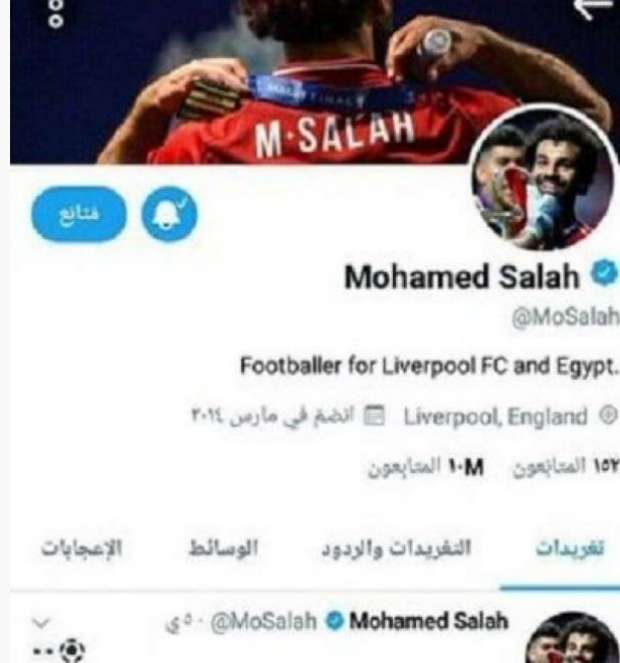Screen dimensions: 620x663
Task: Open Mohamed Salah's circular profile picture
Action: point(543,178)
